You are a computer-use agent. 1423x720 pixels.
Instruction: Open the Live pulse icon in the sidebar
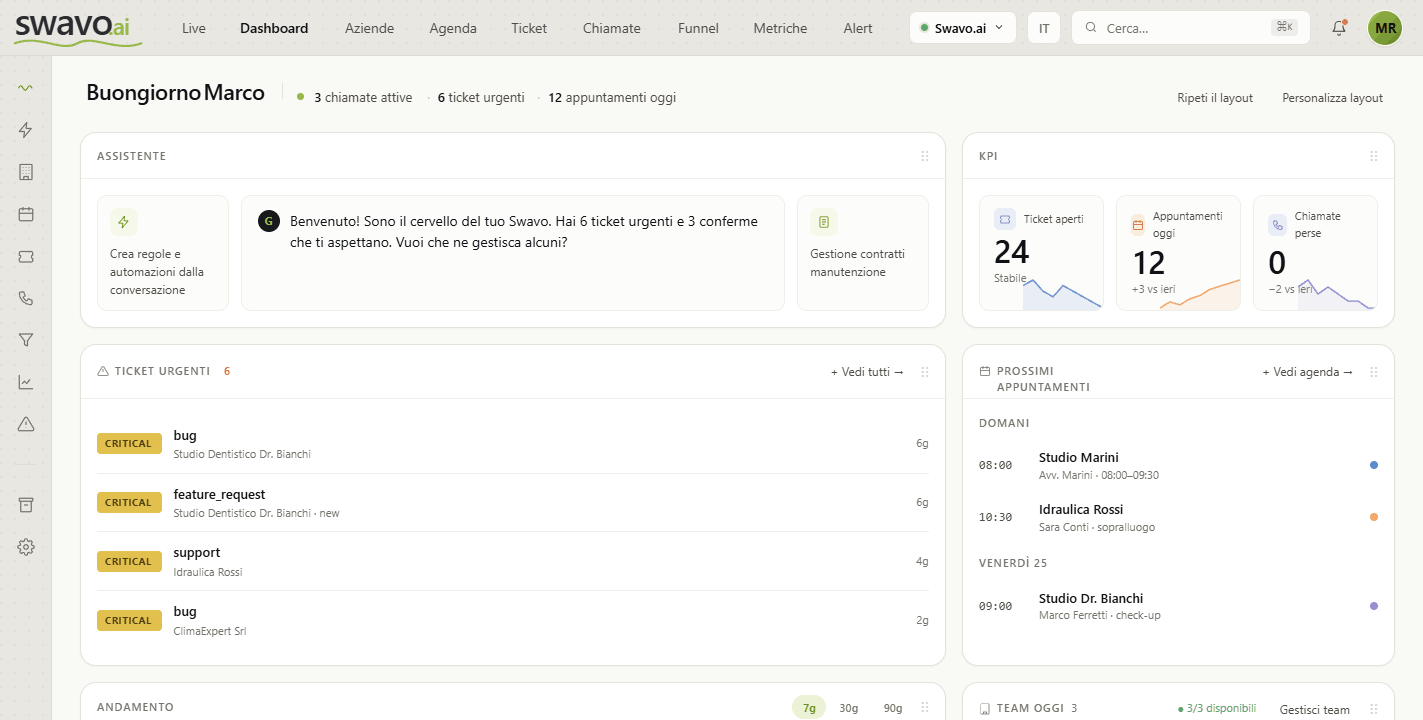coord(26,88)
